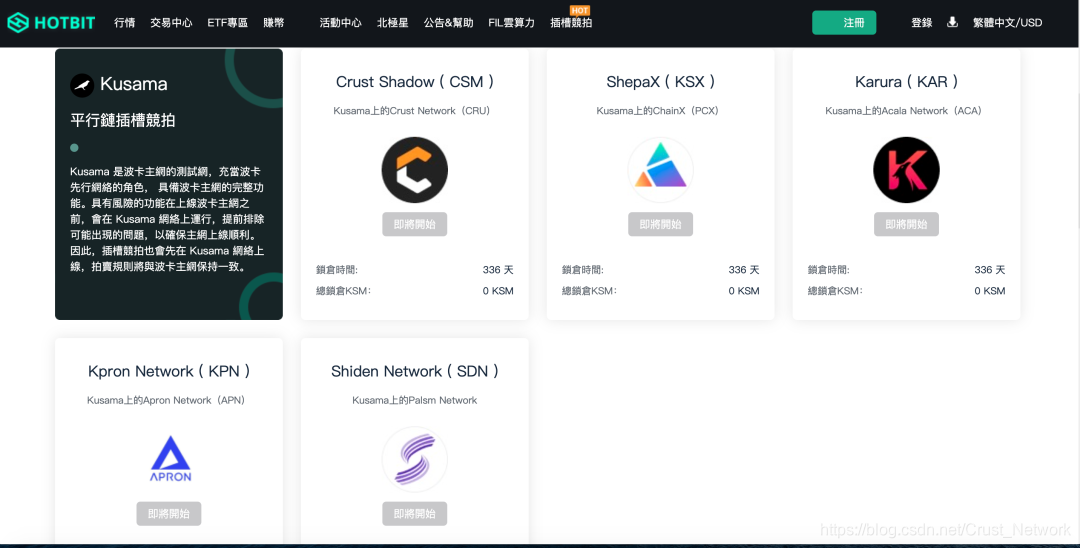This screenshot has width=1080, height=548.
Task: Click the Shiden Network ( SDN ) title
Action: 415,372
